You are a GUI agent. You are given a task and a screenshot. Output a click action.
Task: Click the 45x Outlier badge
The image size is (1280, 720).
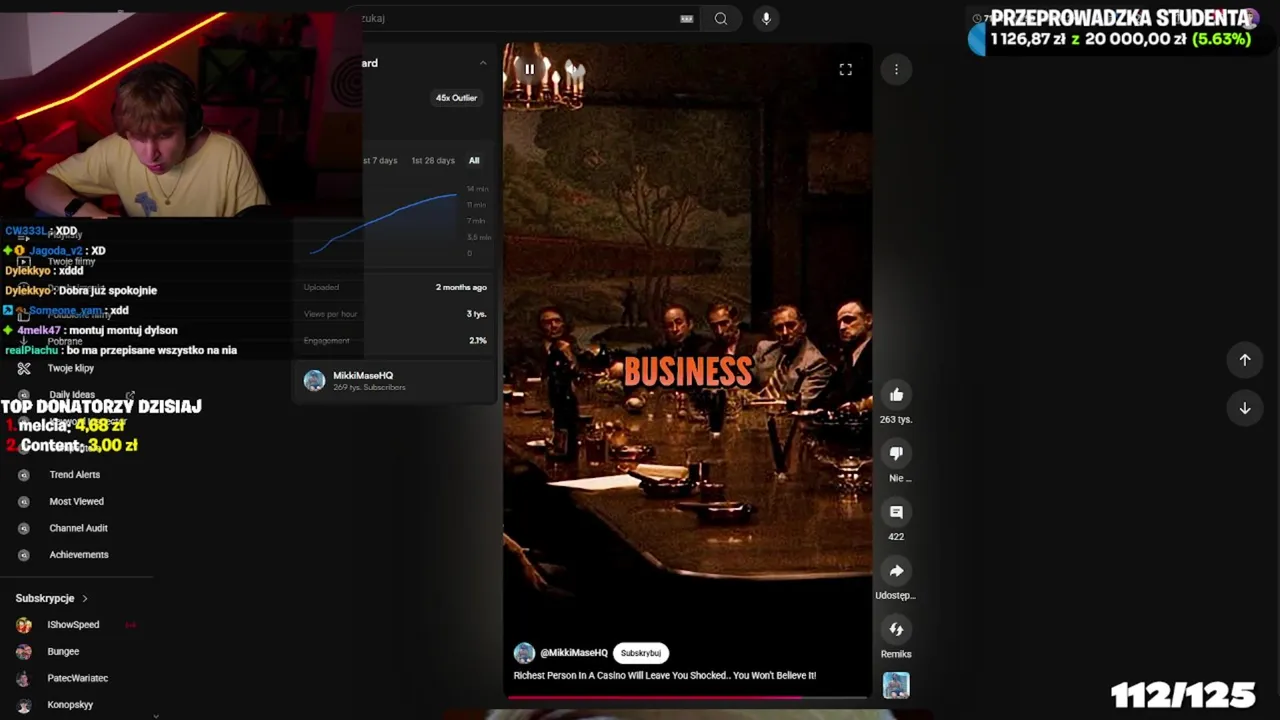(x=456, y=98)
